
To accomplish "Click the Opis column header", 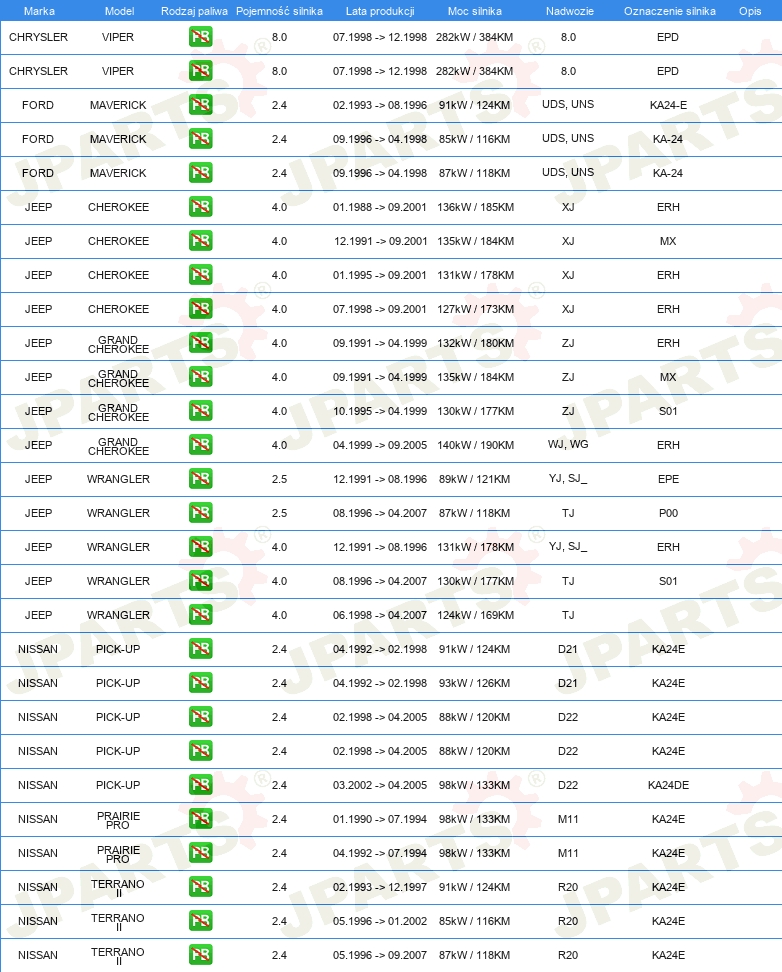I will point(750,11).
